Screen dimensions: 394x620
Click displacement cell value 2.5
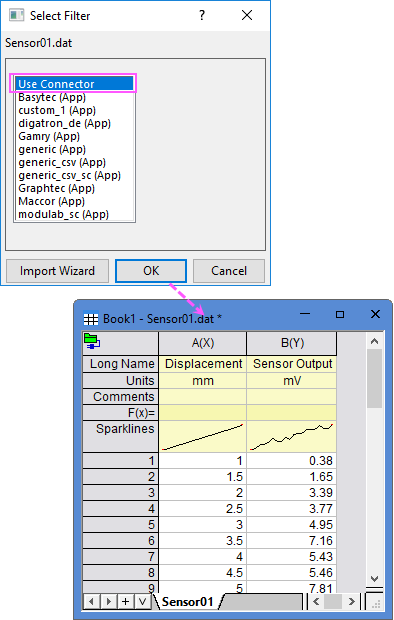[203, 508]
